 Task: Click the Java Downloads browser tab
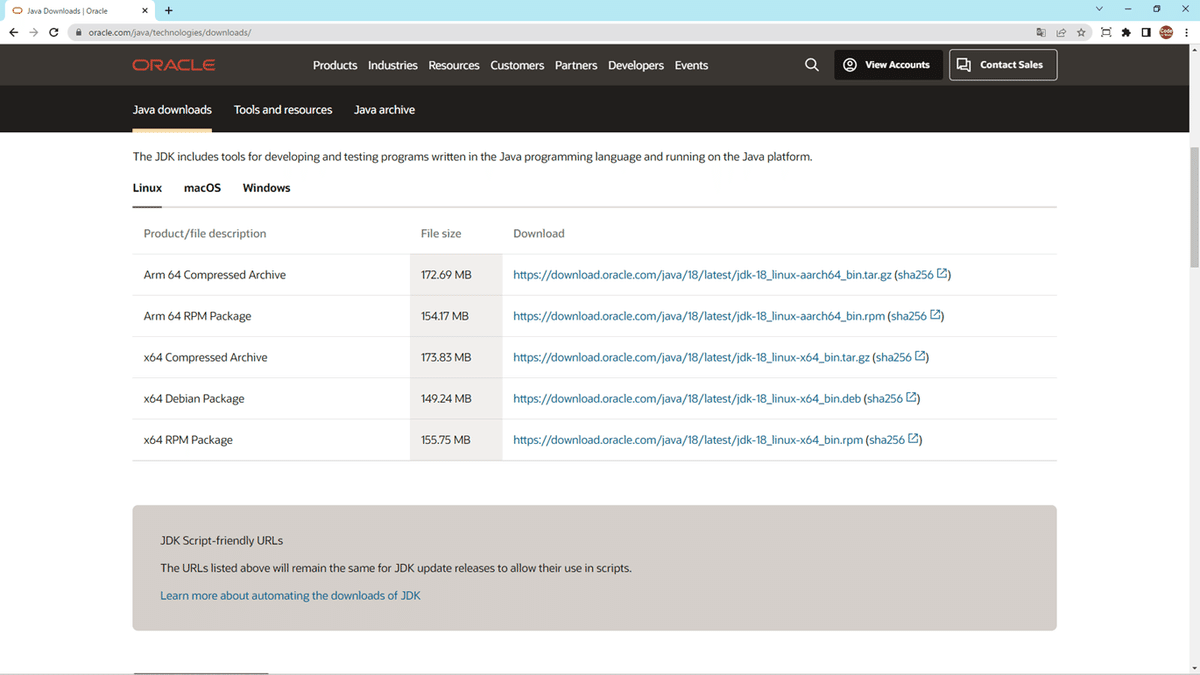tap(80, 10)
